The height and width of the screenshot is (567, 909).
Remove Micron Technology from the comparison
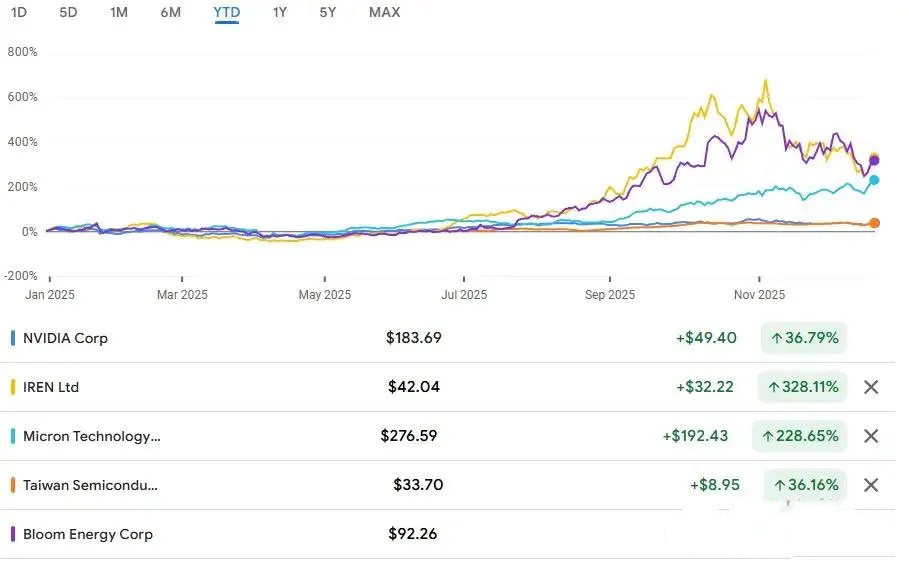[x=871, y=436]
